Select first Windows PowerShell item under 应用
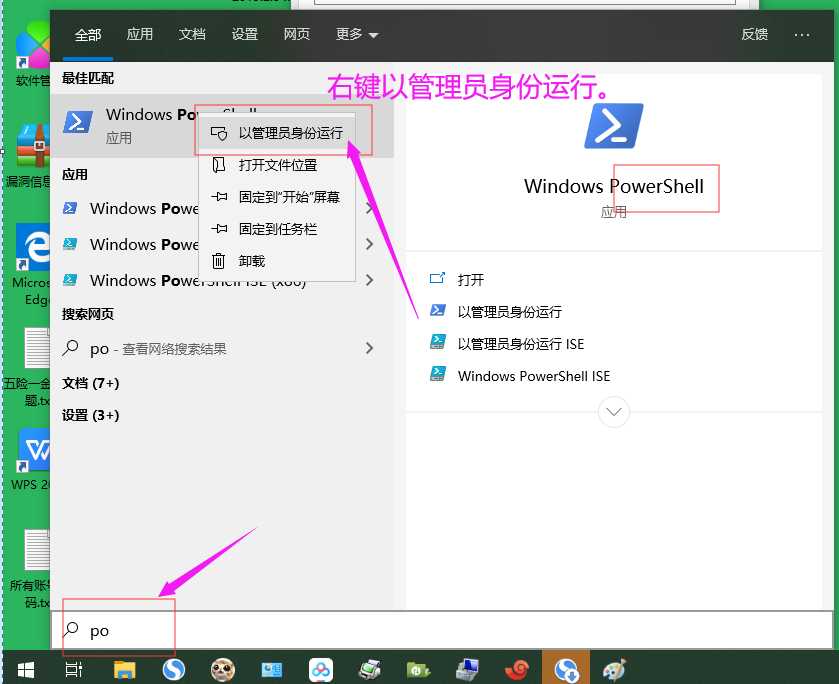Screen dimensions: 839x684 click(x=222, y=208)
